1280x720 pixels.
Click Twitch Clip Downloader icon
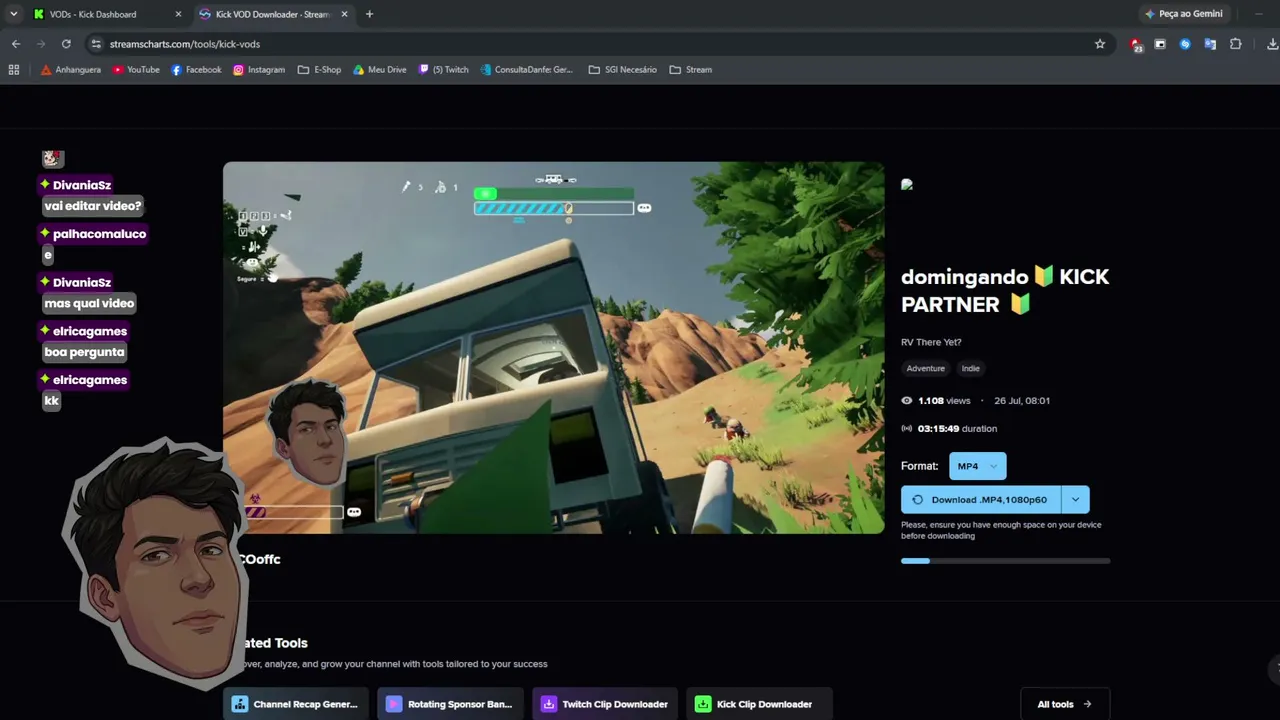click(x=549, y=704)
